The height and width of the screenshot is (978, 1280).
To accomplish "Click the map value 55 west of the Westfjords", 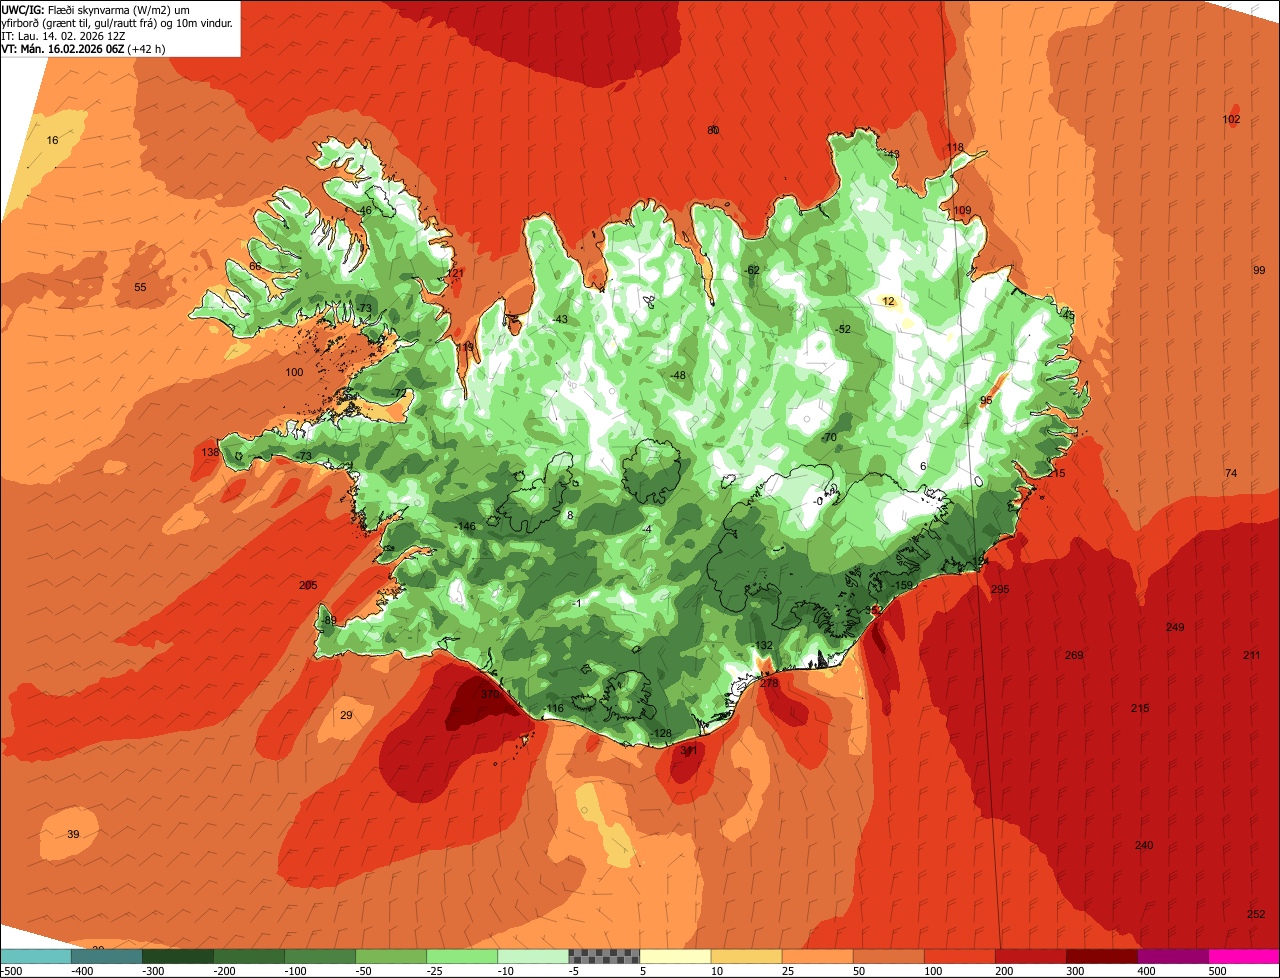I will click(x=140, y=287).
